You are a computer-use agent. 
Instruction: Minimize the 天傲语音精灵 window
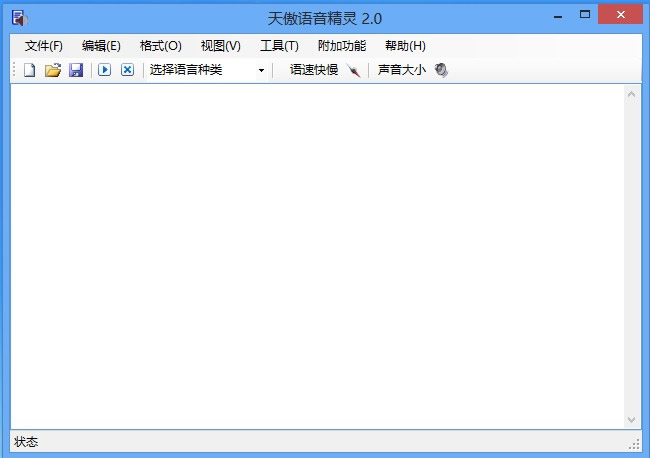558,16
